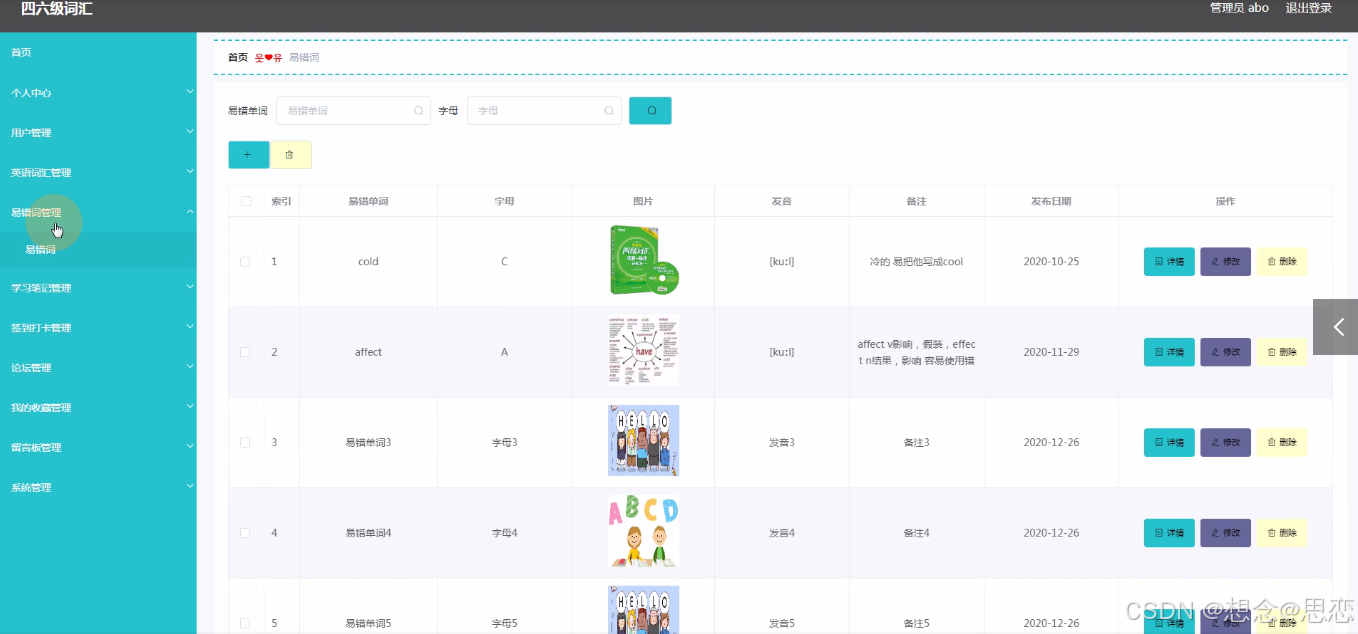Open the gray side arrow panel

tap(1336, 327)
